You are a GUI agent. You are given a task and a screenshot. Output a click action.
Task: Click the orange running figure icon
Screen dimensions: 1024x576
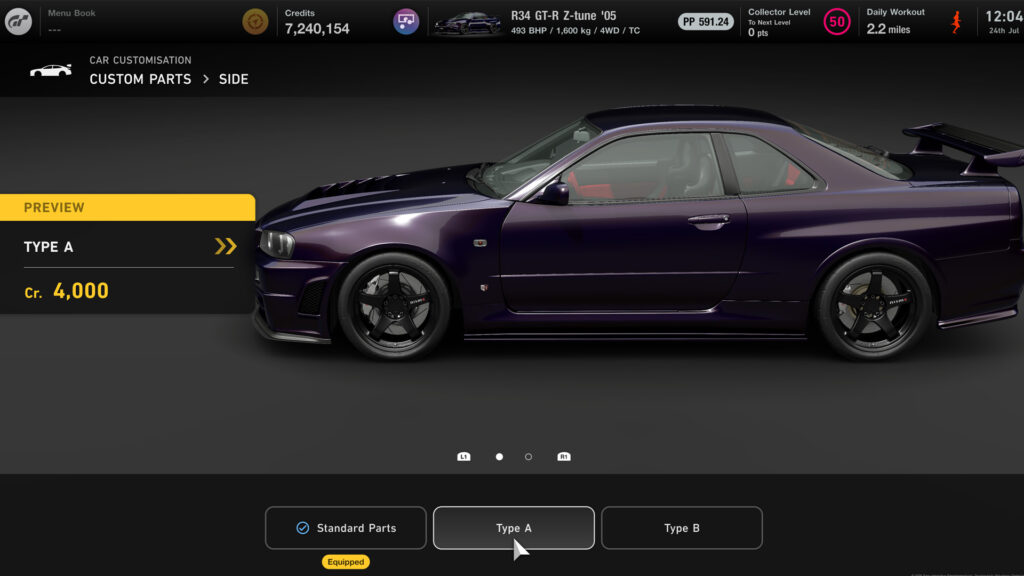[x=956, y=22]
